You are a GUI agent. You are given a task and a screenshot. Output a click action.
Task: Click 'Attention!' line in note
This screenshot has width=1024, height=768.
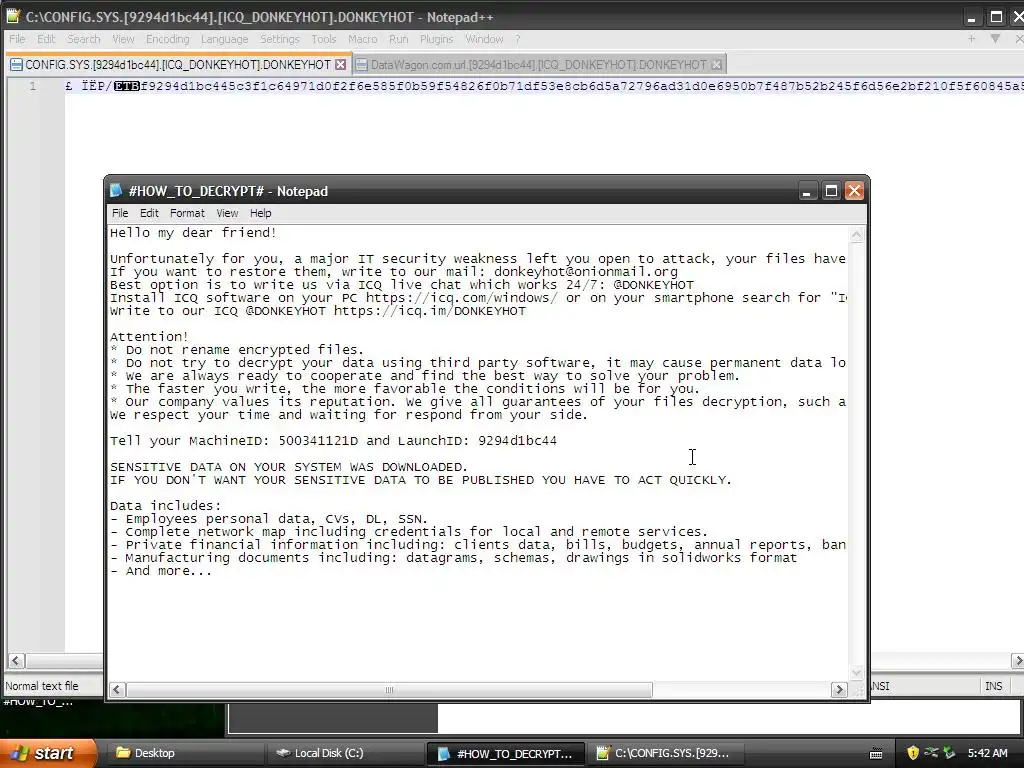149,337
